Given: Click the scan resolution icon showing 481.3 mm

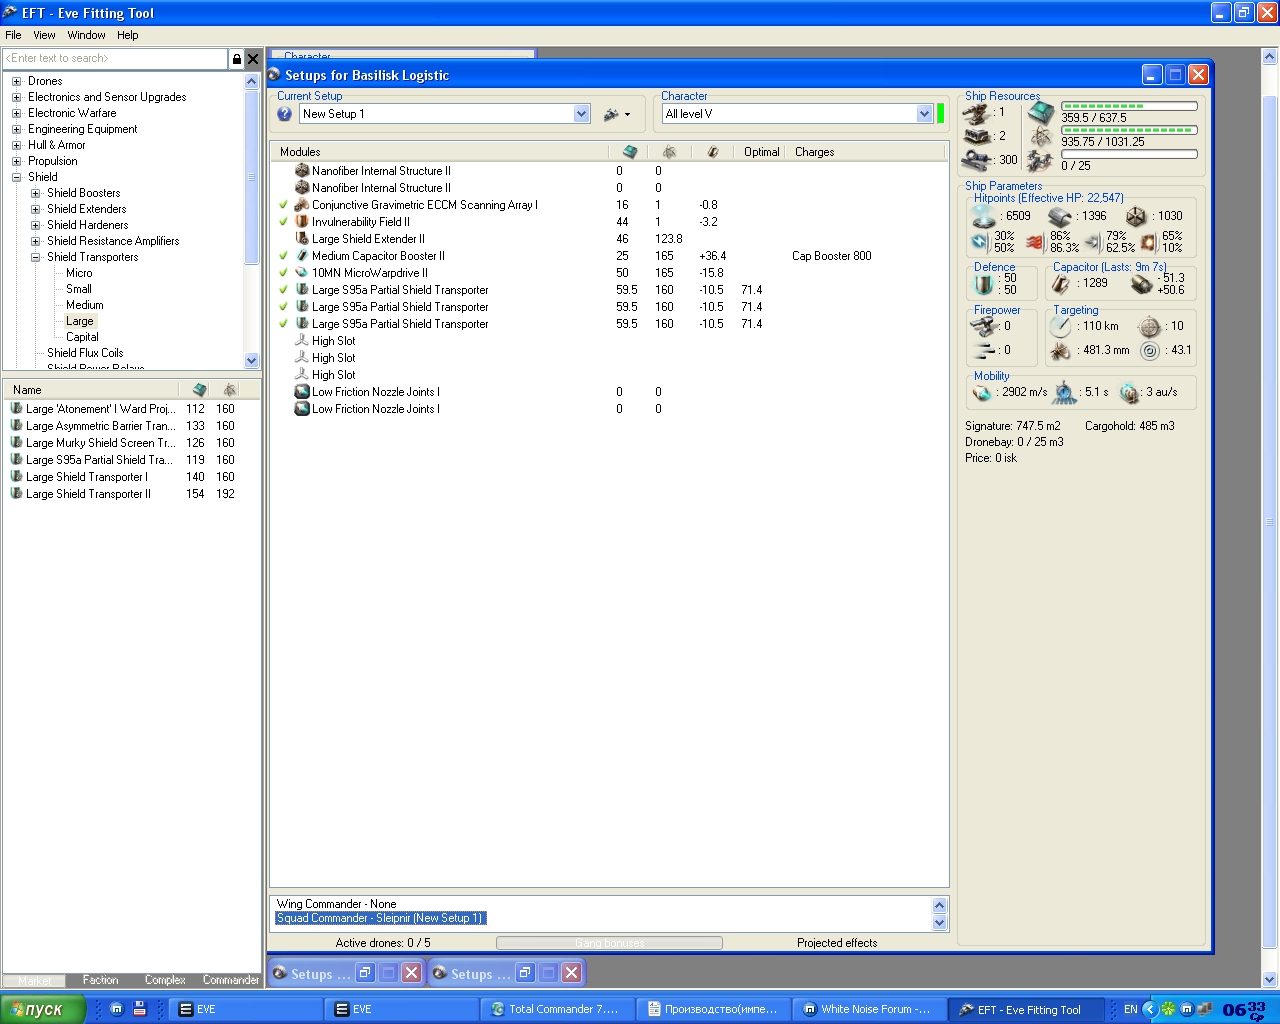Looking at the screenshot, I should (x=1061, y=351).
